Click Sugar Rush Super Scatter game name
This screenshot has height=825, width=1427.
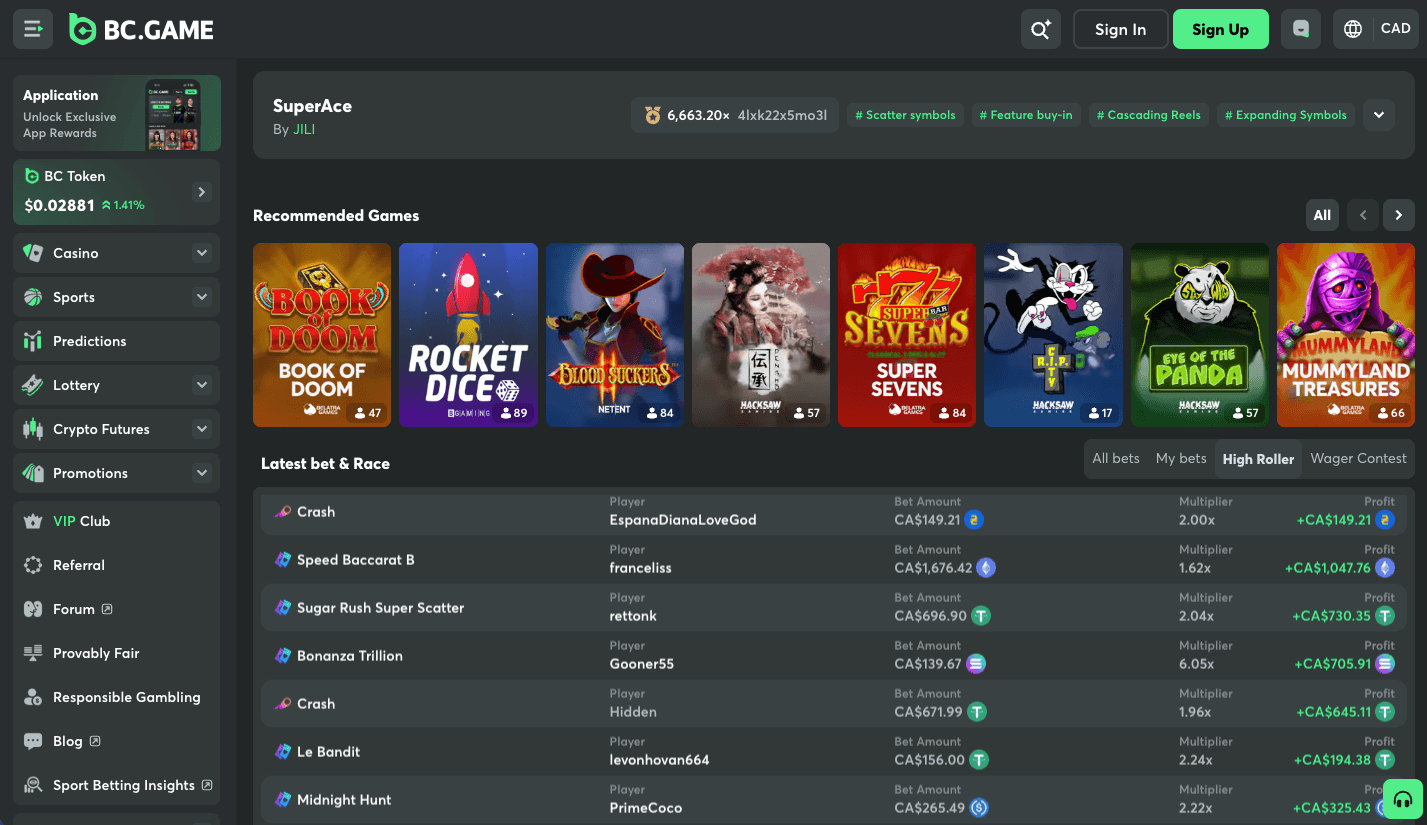380,608
